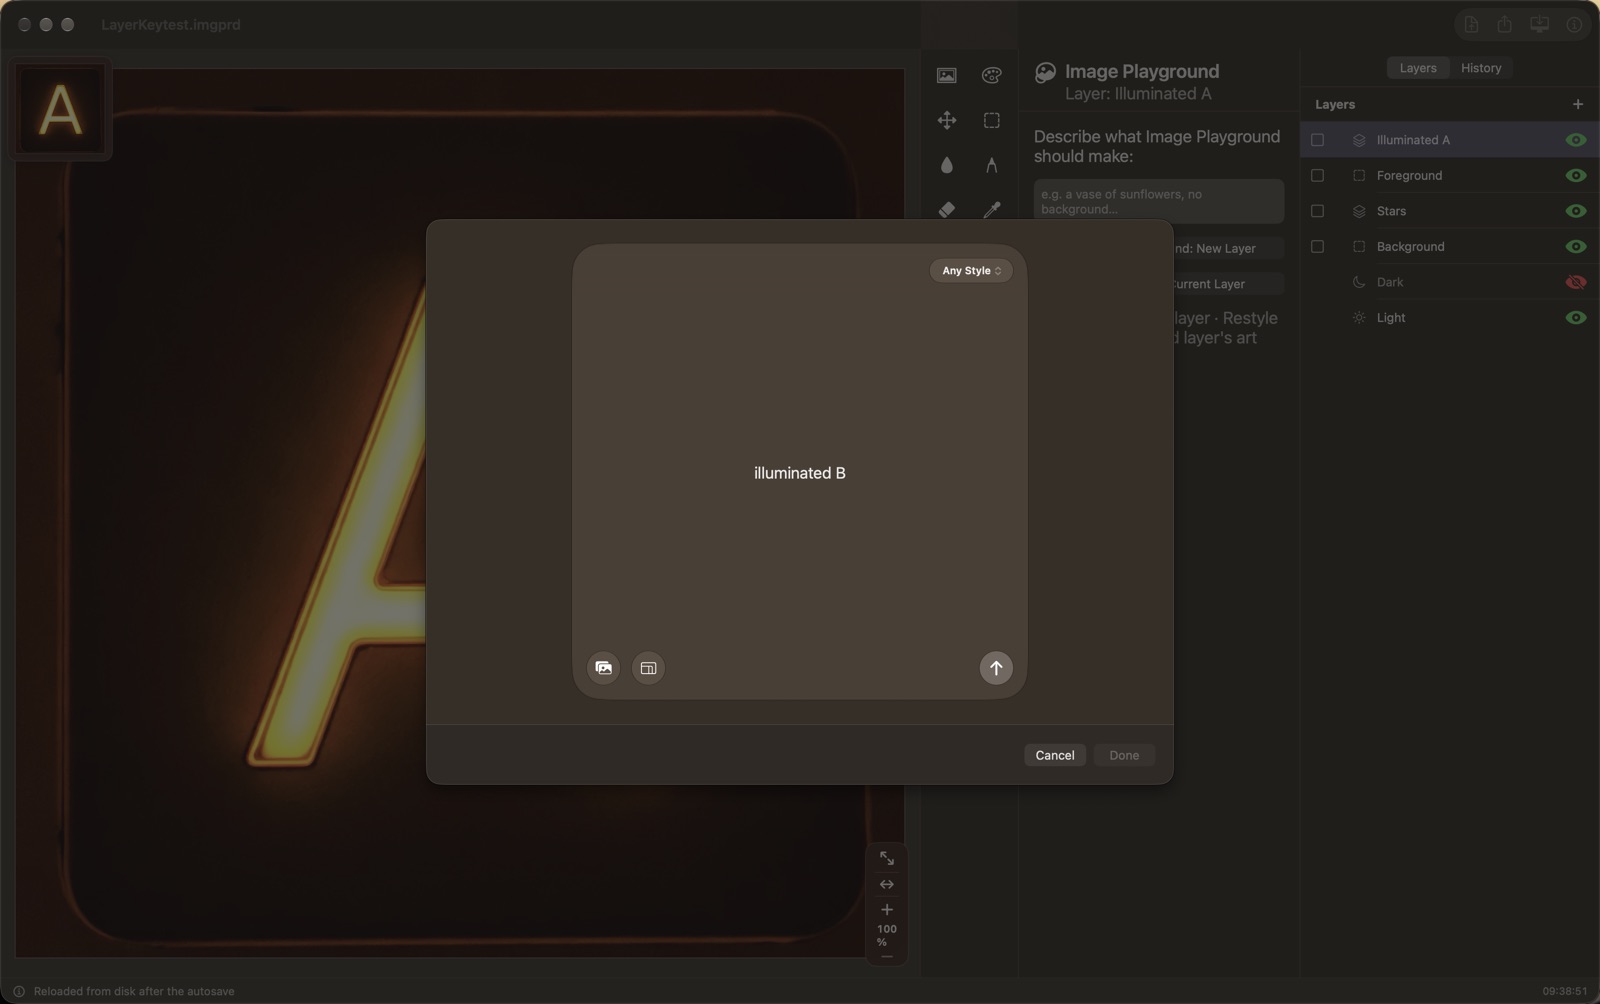Choose the droplet blur tool
Screen dimensions: 1600x1004
946,165
